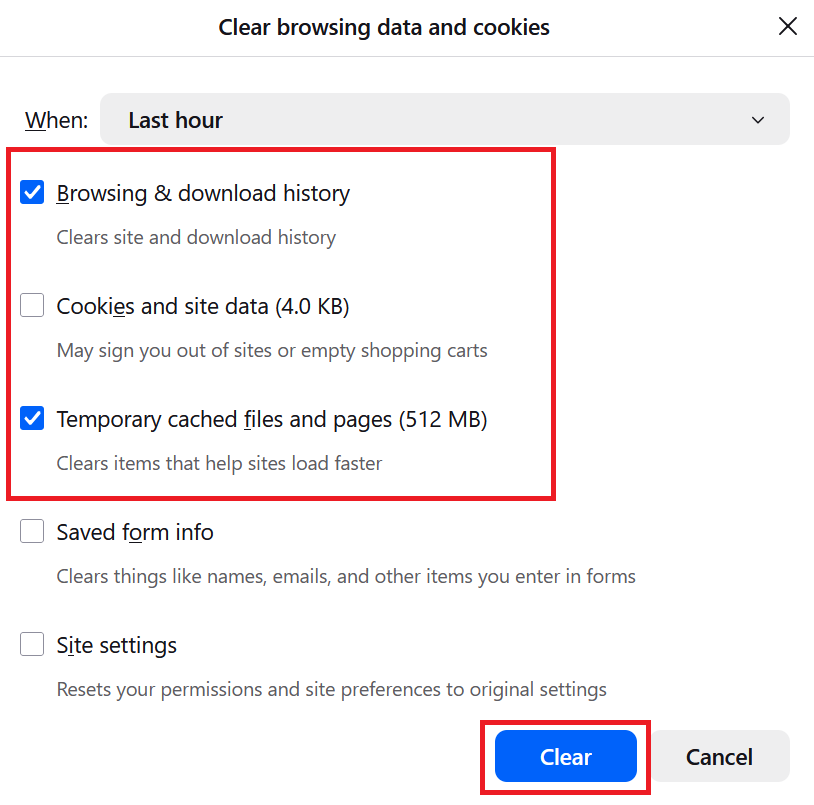
Task: Click the "Clear browsing data and cookies" title
Action: 384,27
